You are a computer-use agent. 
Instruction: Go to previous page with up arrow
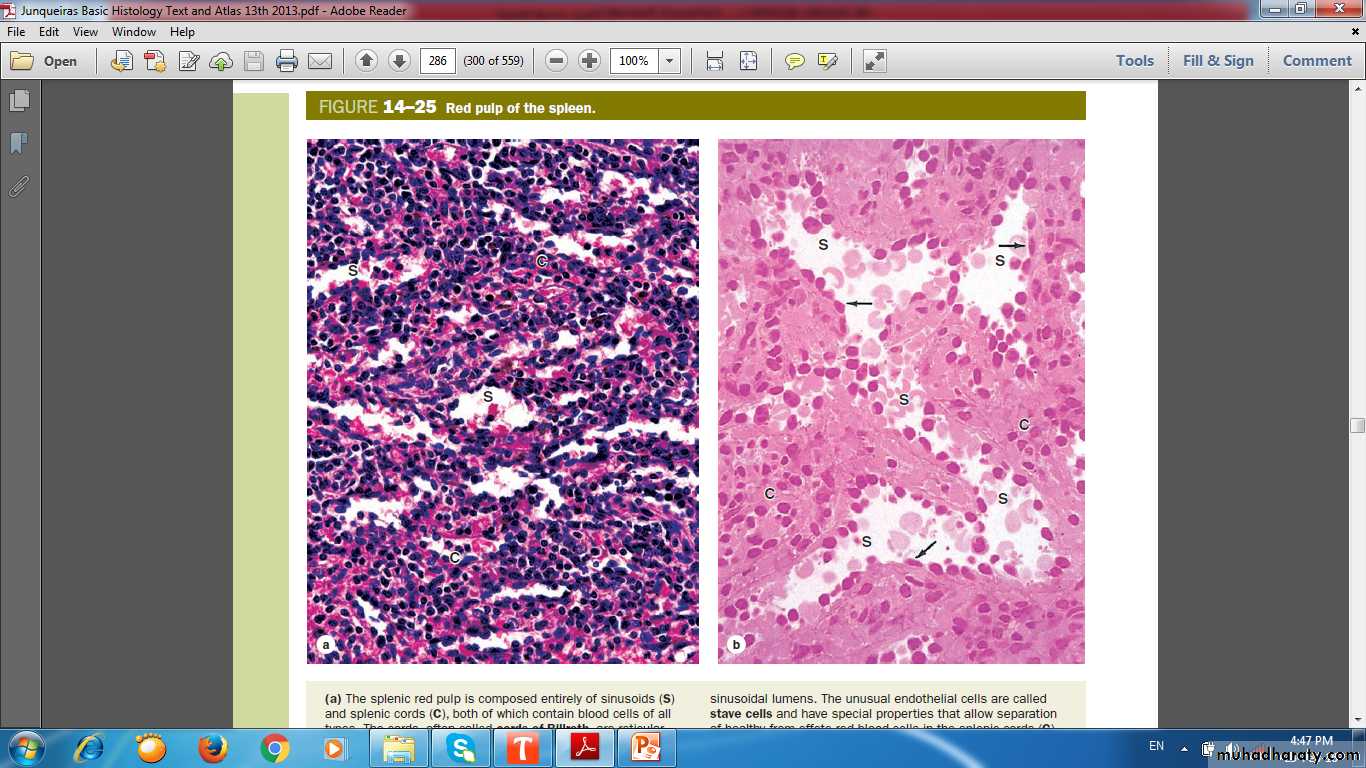coord(367,61)
